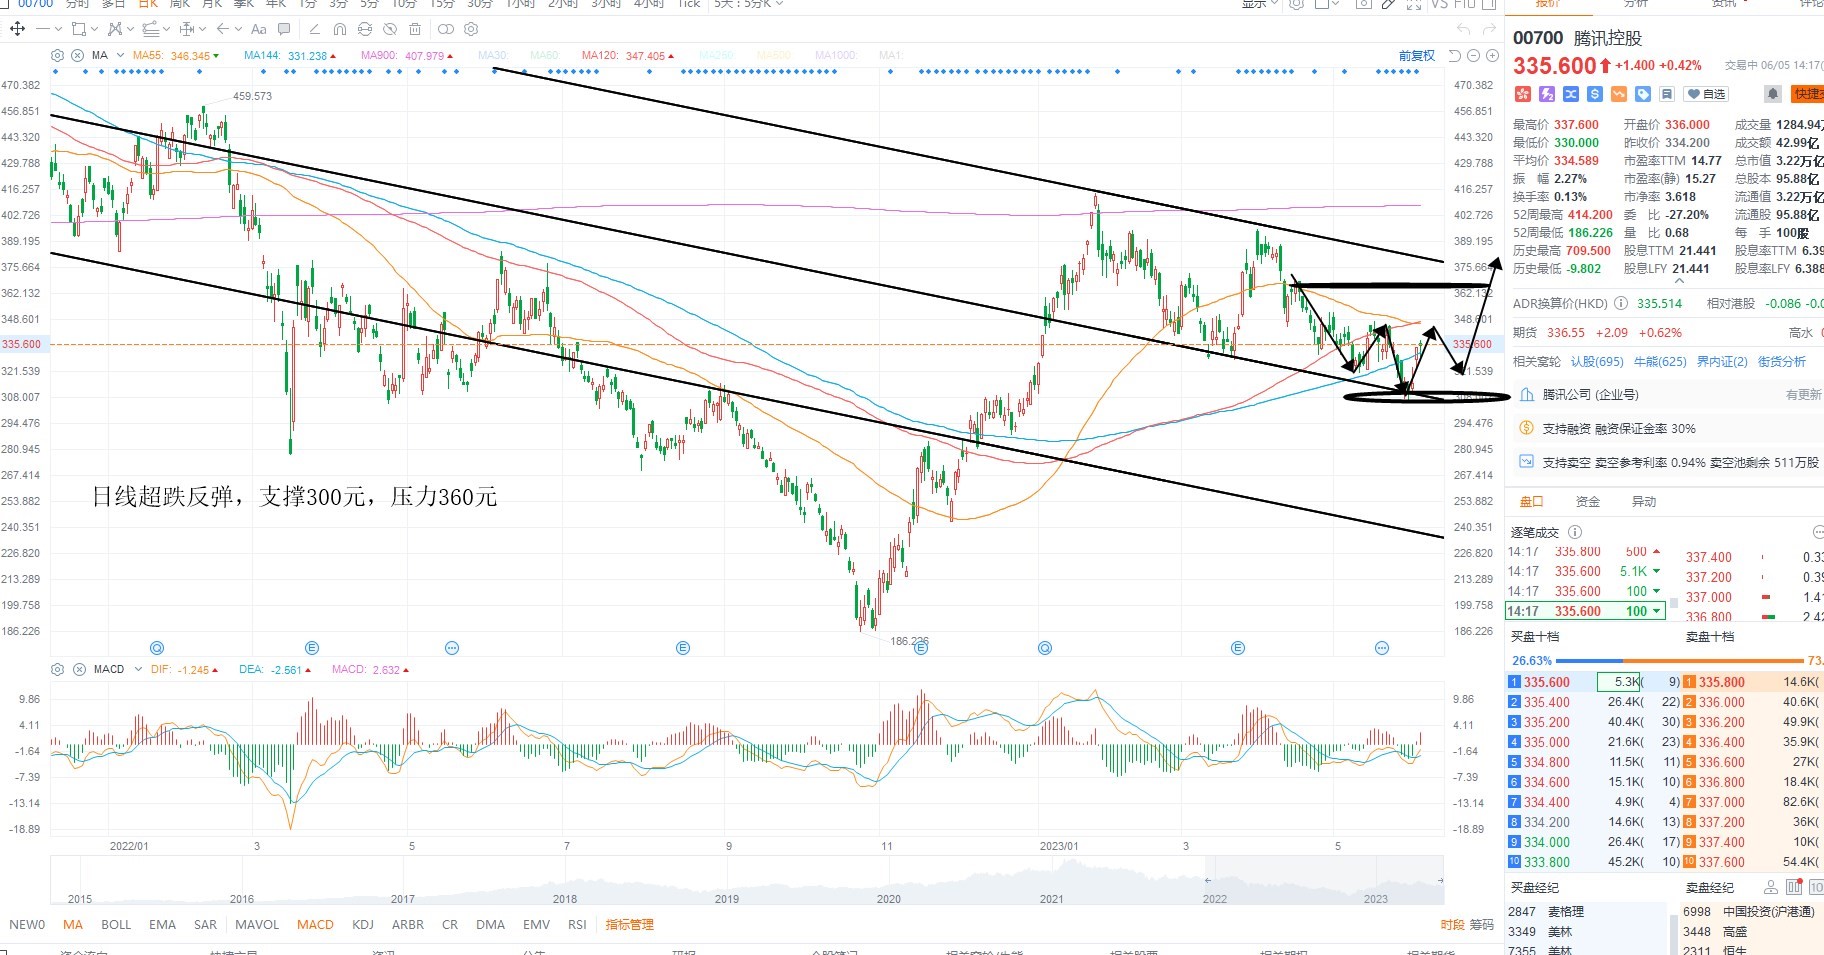Toggle the magnet snap tool
The image size is (1824, 955).
340,29
